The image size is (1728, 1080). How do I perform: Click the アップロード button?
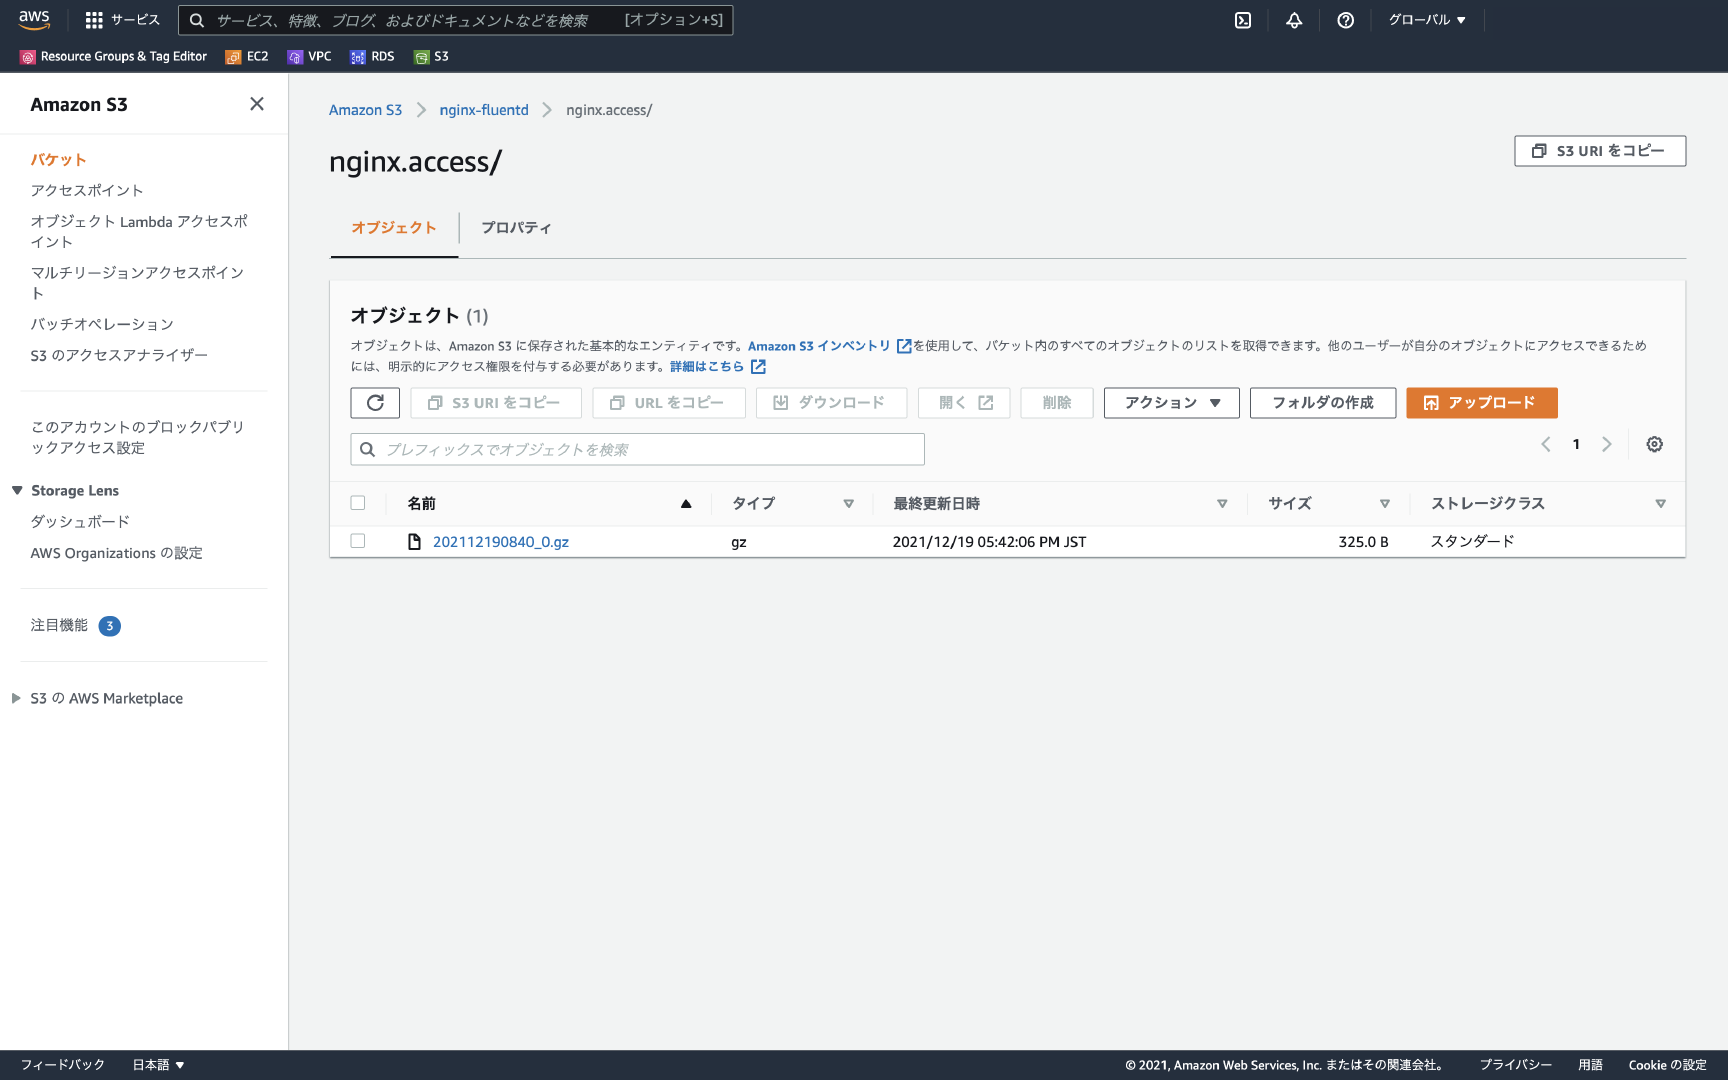(x=1481, y=403)
